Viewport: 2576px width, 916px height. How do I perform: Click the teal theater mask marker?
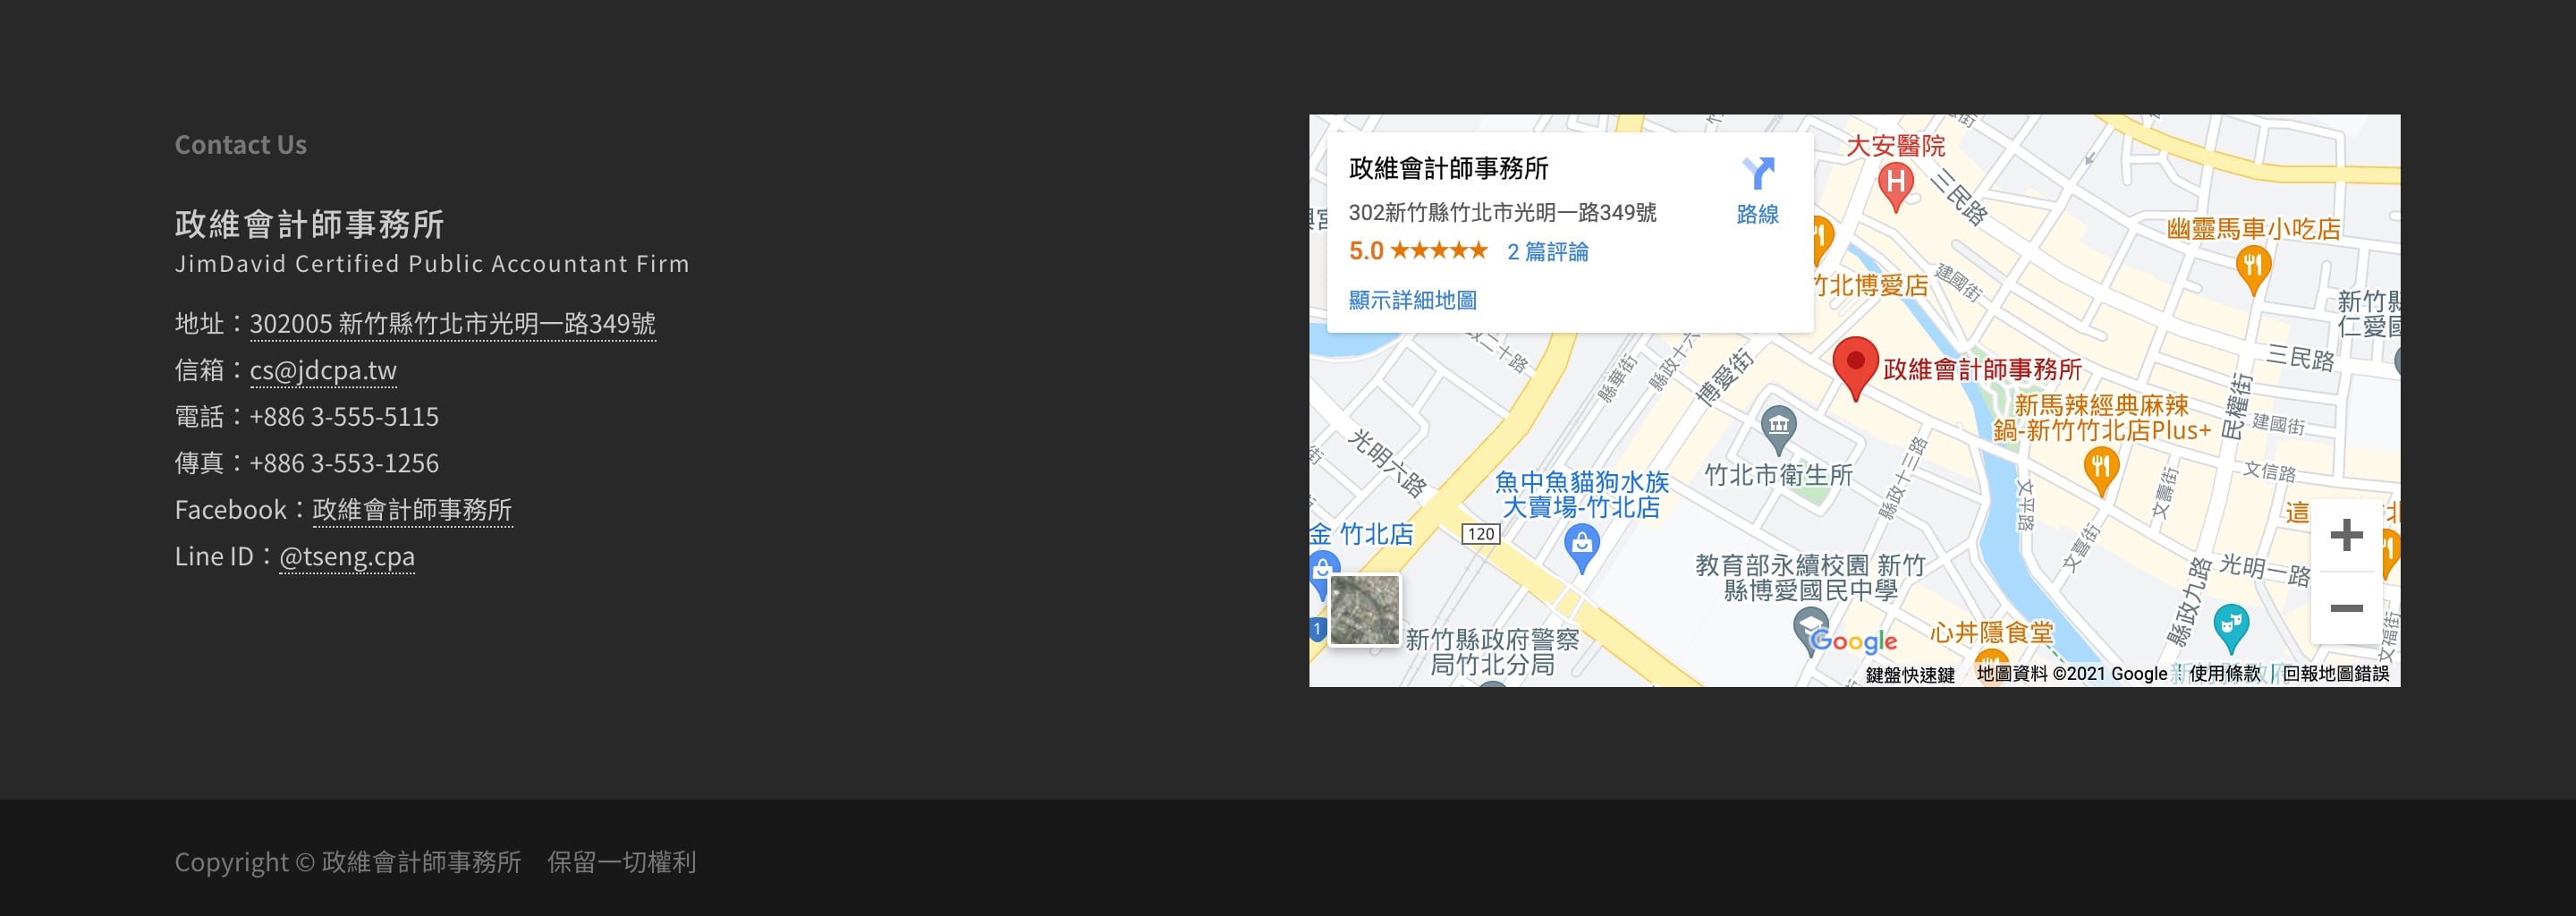2231,627
